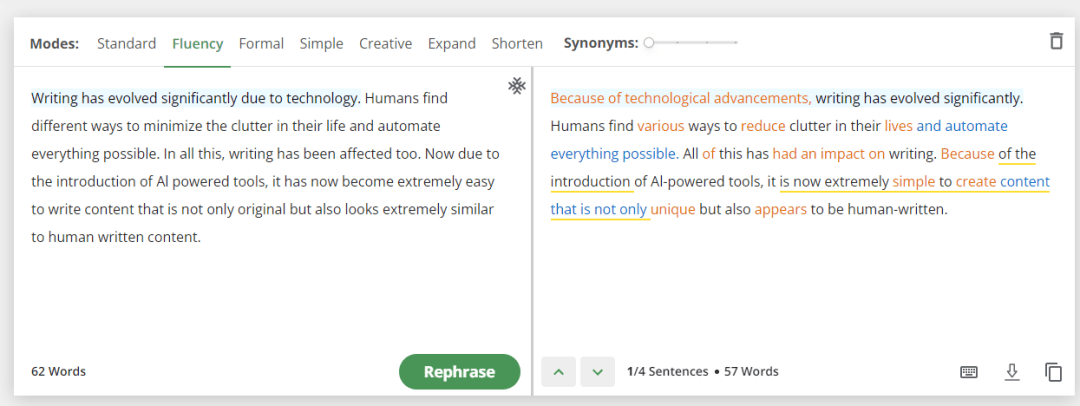Click the download export icon
The width and height of the screenshot is (1080, 406).
[x=1011, y=372]
